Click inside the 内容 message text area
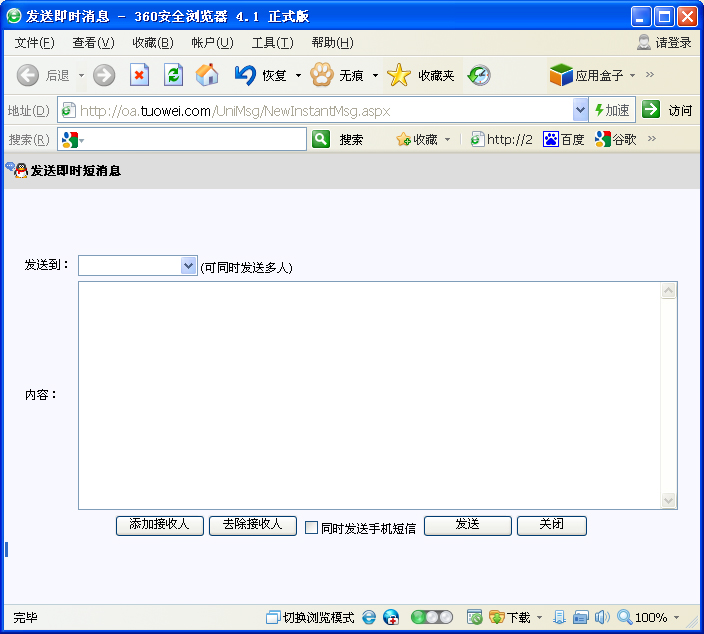704x634 pixels. click(x=368, y=395)
